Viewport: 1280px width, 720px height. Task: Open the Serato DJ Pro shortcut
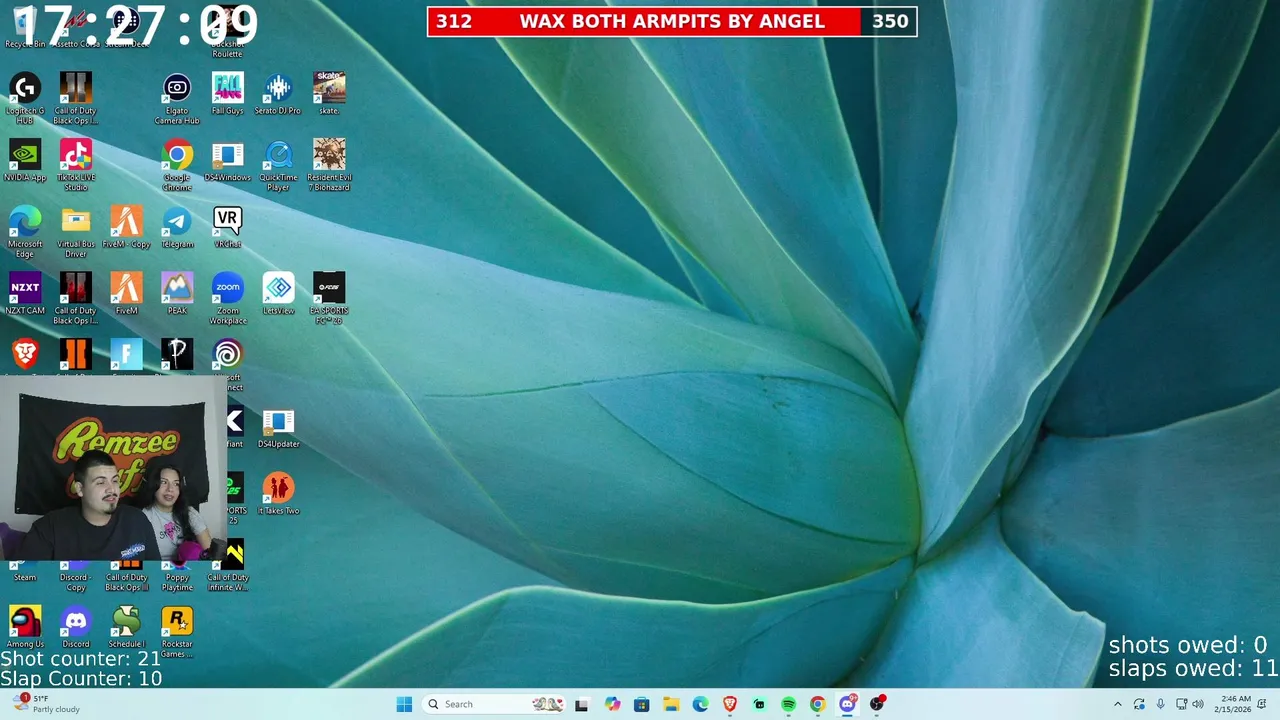[x=278, y=94]
